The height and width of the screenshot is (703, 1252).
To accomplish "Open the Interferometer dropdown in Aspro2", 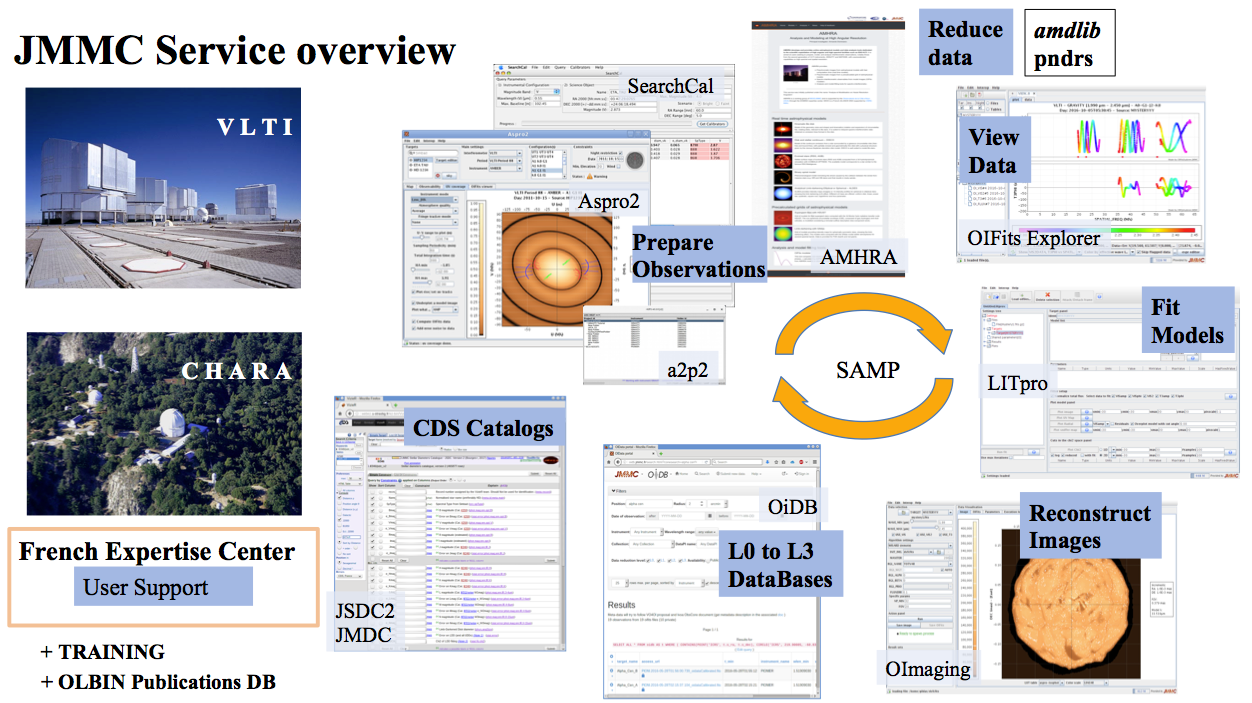I will coord(505,153).
